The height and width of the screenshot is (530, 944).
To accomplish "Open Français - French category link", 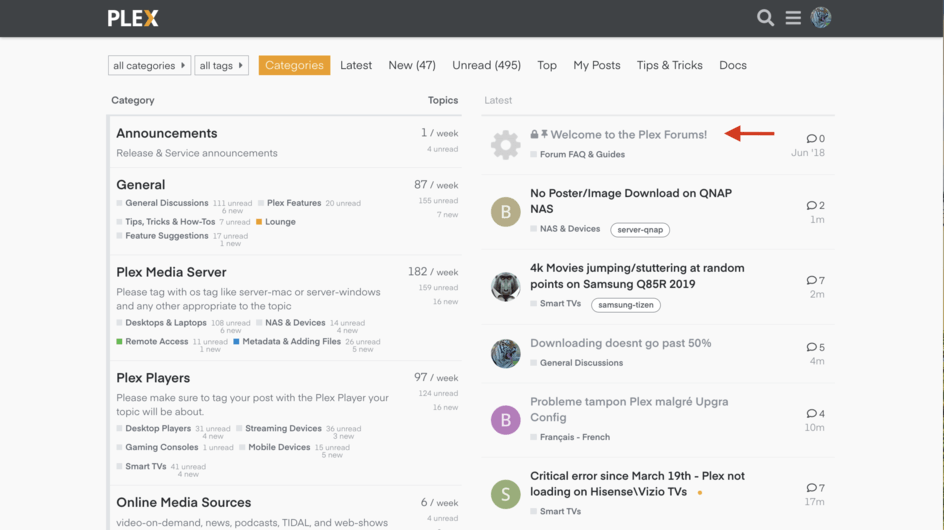I will pyautogui.click(x=574, y=437).
